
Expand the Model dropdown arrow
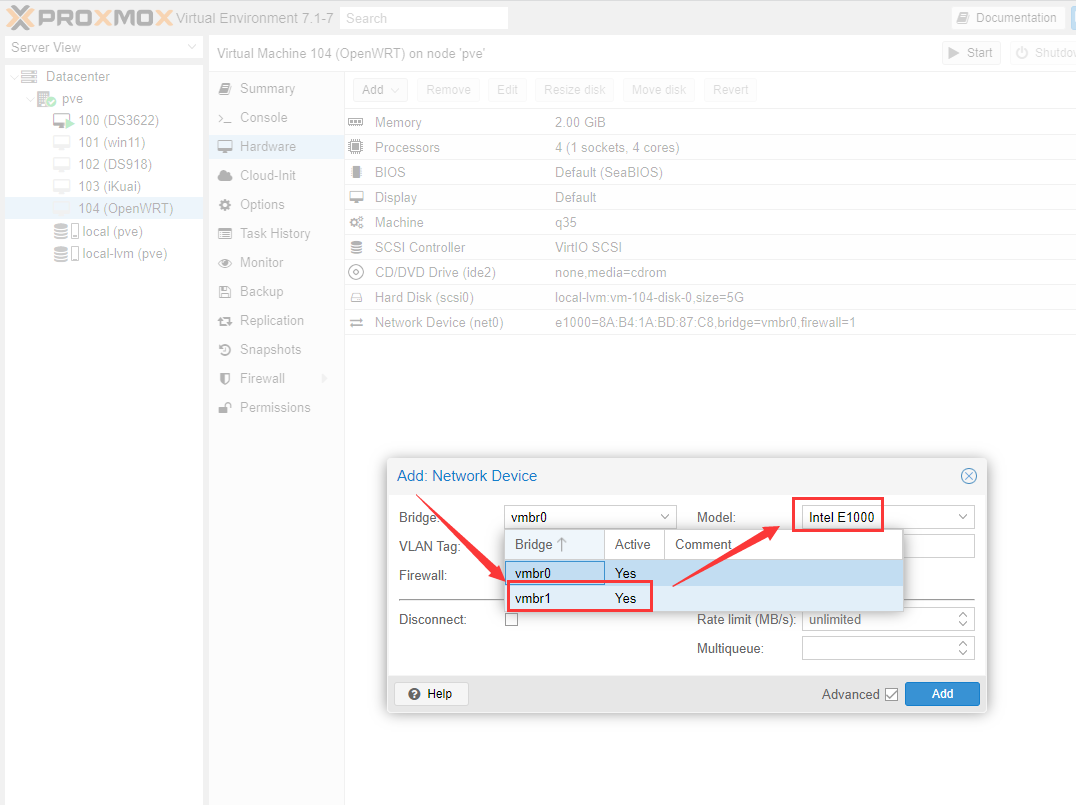pyautogui.click(x=962, y=517)
